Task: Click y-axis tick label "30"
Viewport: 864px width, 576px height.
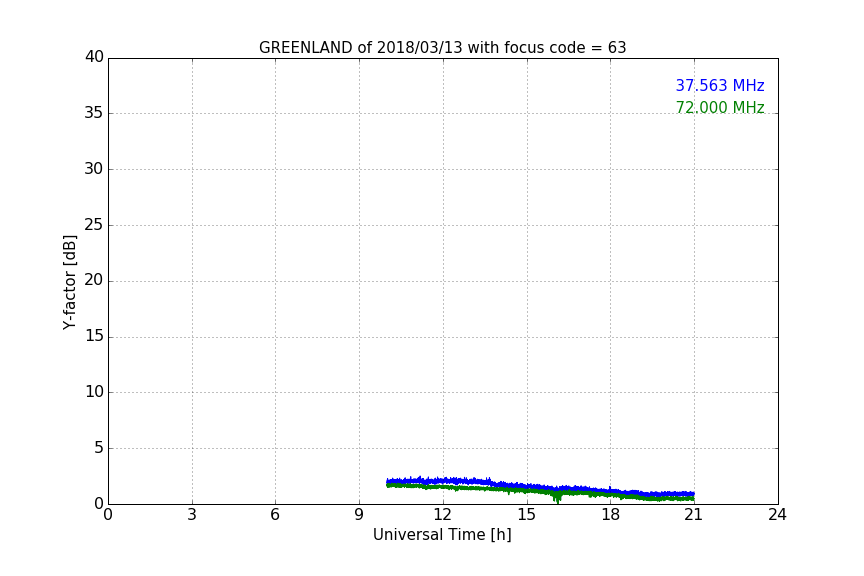Action: coord(94,169)
